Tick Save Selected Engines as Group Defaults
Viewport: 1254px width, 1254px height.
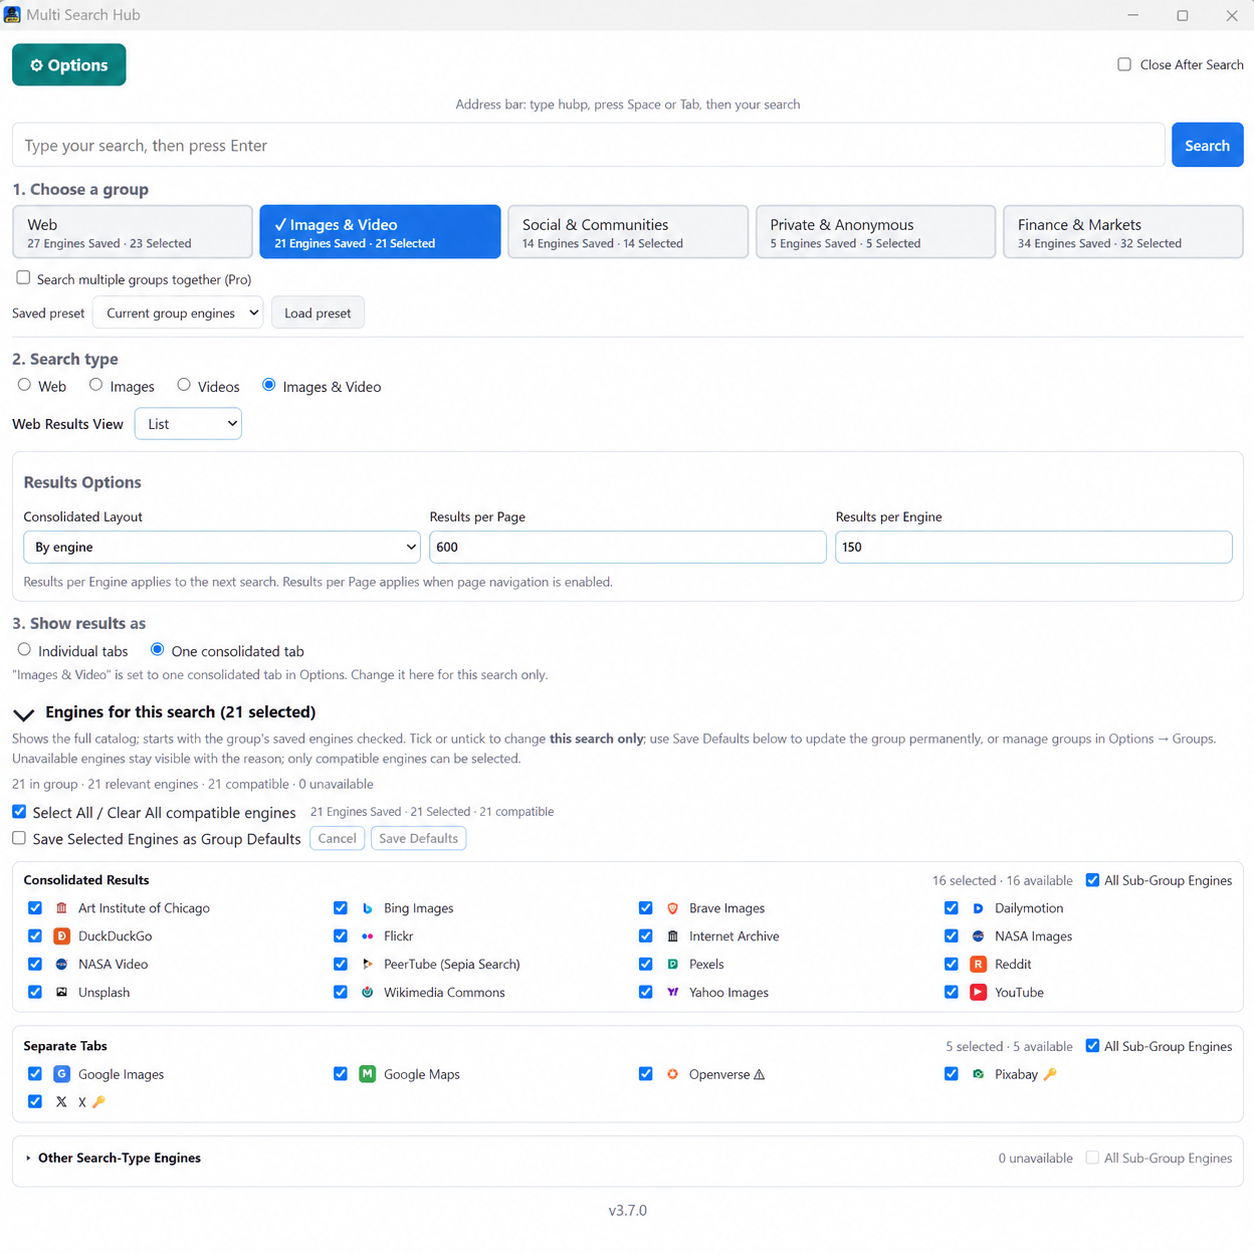[19, 838]
